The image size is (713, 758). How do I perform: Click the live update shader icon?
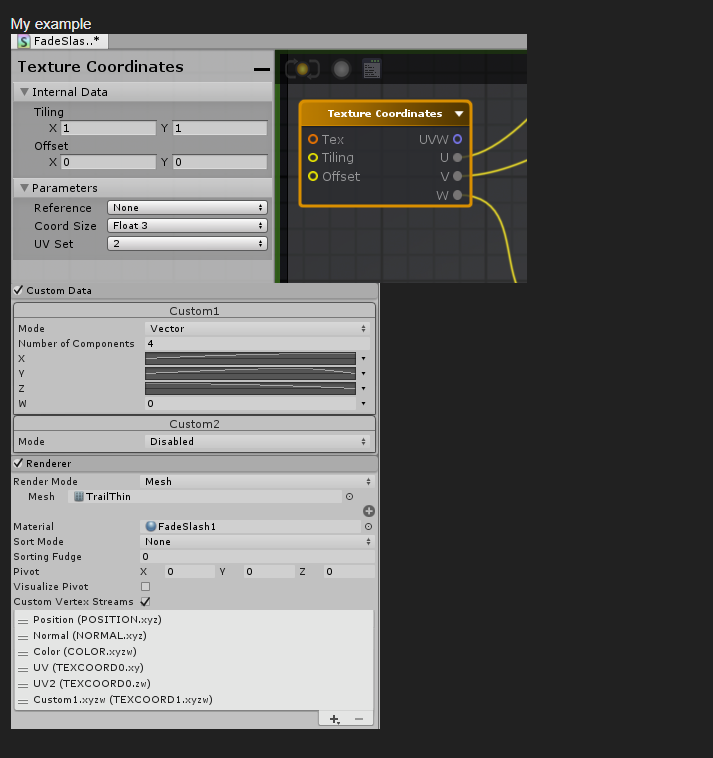click(x=302, y=69)
